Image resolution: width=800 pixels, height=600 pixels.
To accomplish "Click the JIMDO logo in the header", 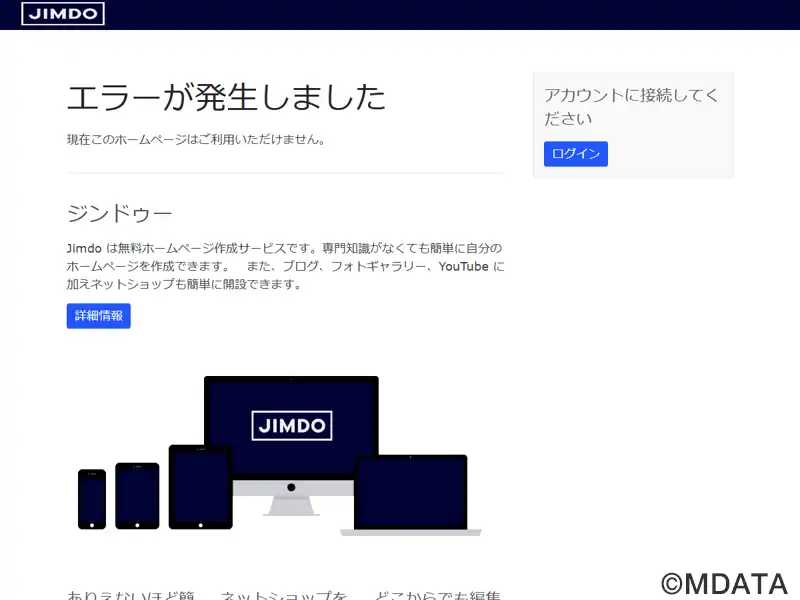I will [x=63, y=13].
